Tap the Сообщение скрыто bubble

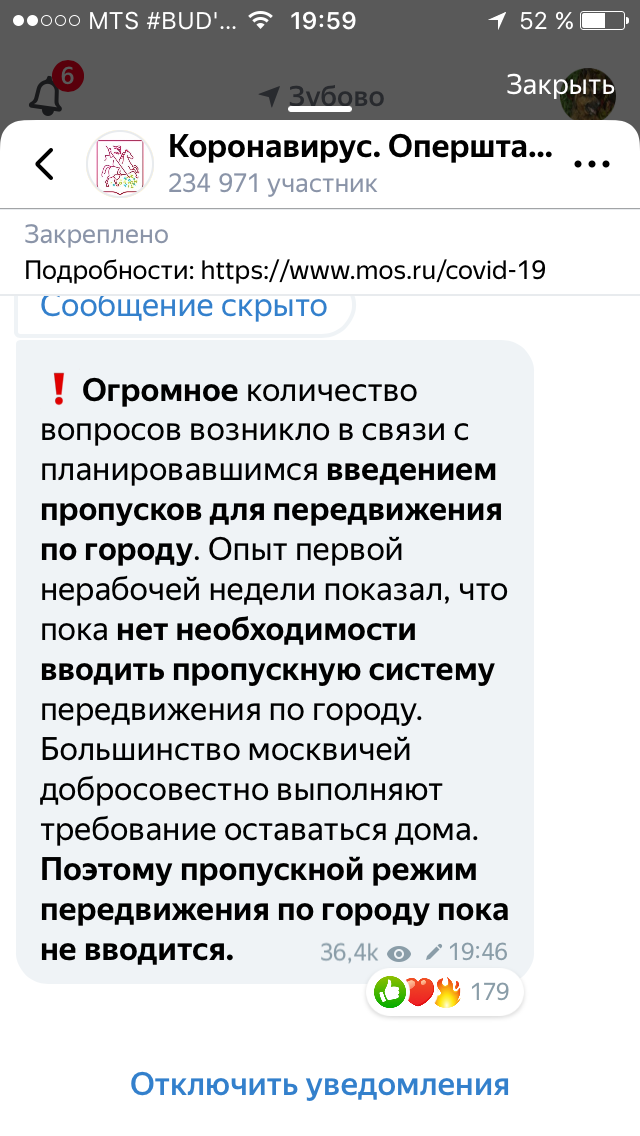[184, 306]
